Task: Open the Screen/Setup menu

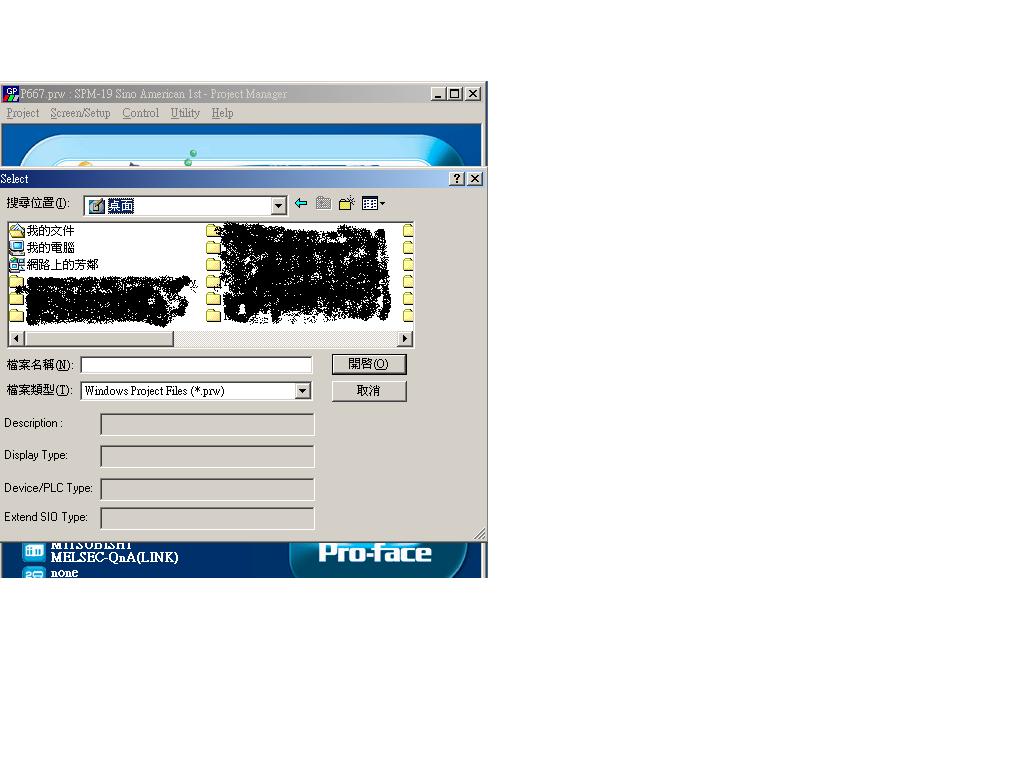Action: pyautogui.click(x=80, y=113)
